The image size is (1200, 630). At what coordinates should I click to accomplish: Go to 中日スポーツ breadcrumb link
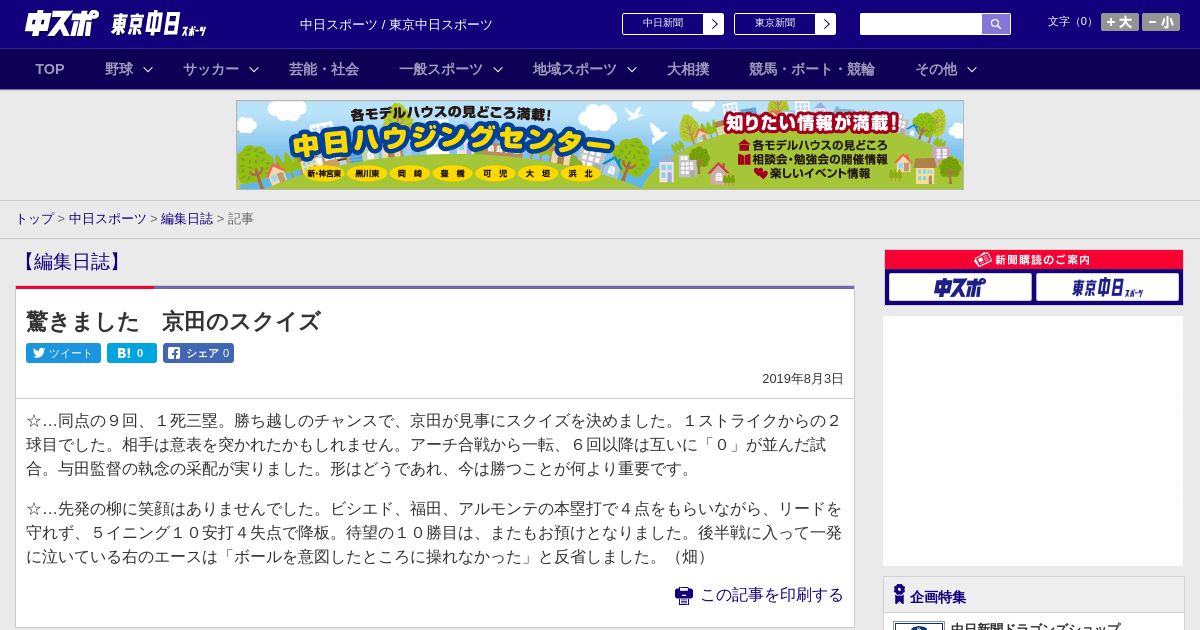pos(108,218)
